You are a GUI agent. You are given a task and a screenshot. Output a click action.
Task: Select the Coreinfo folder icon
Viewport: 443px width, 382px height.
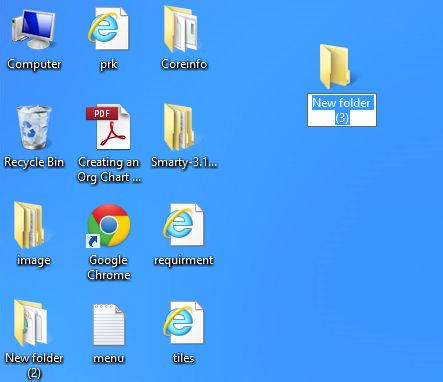[182, 29]
